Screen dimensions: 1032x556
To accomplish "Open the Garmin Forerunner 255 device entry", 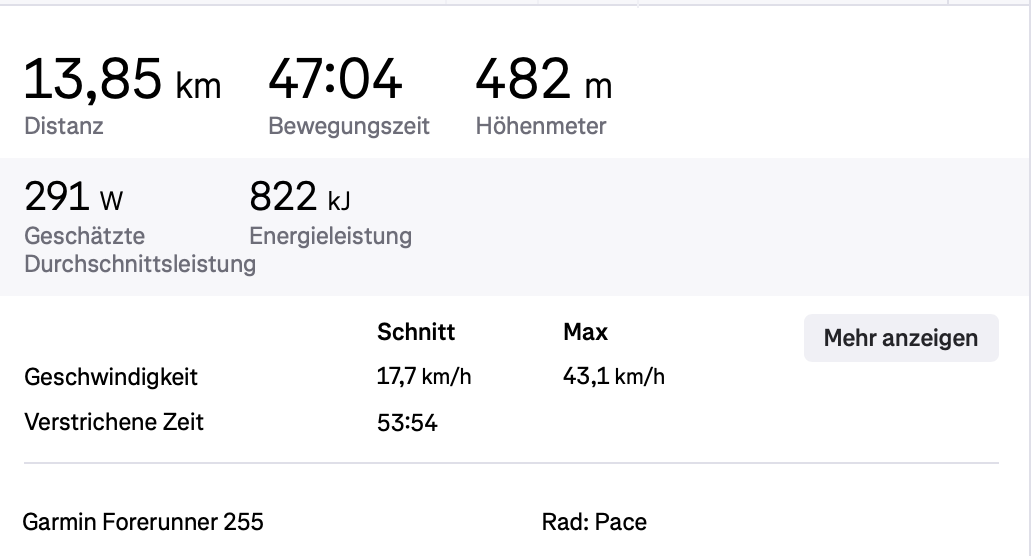I will point(143,522).
